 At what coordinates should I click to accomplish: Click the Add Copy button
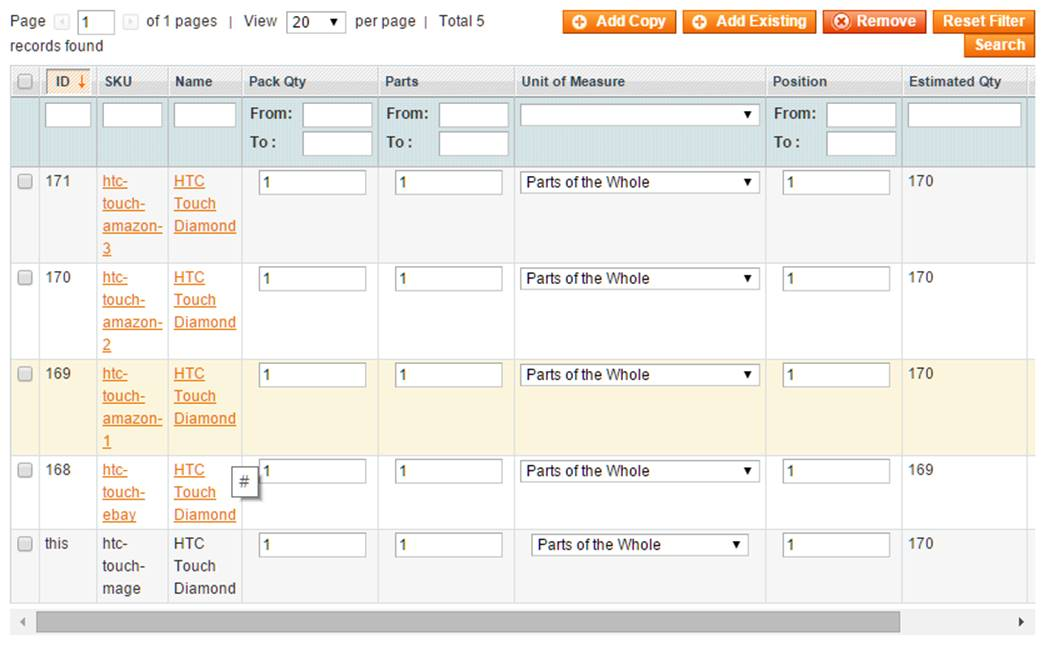[x=619, y=21]
